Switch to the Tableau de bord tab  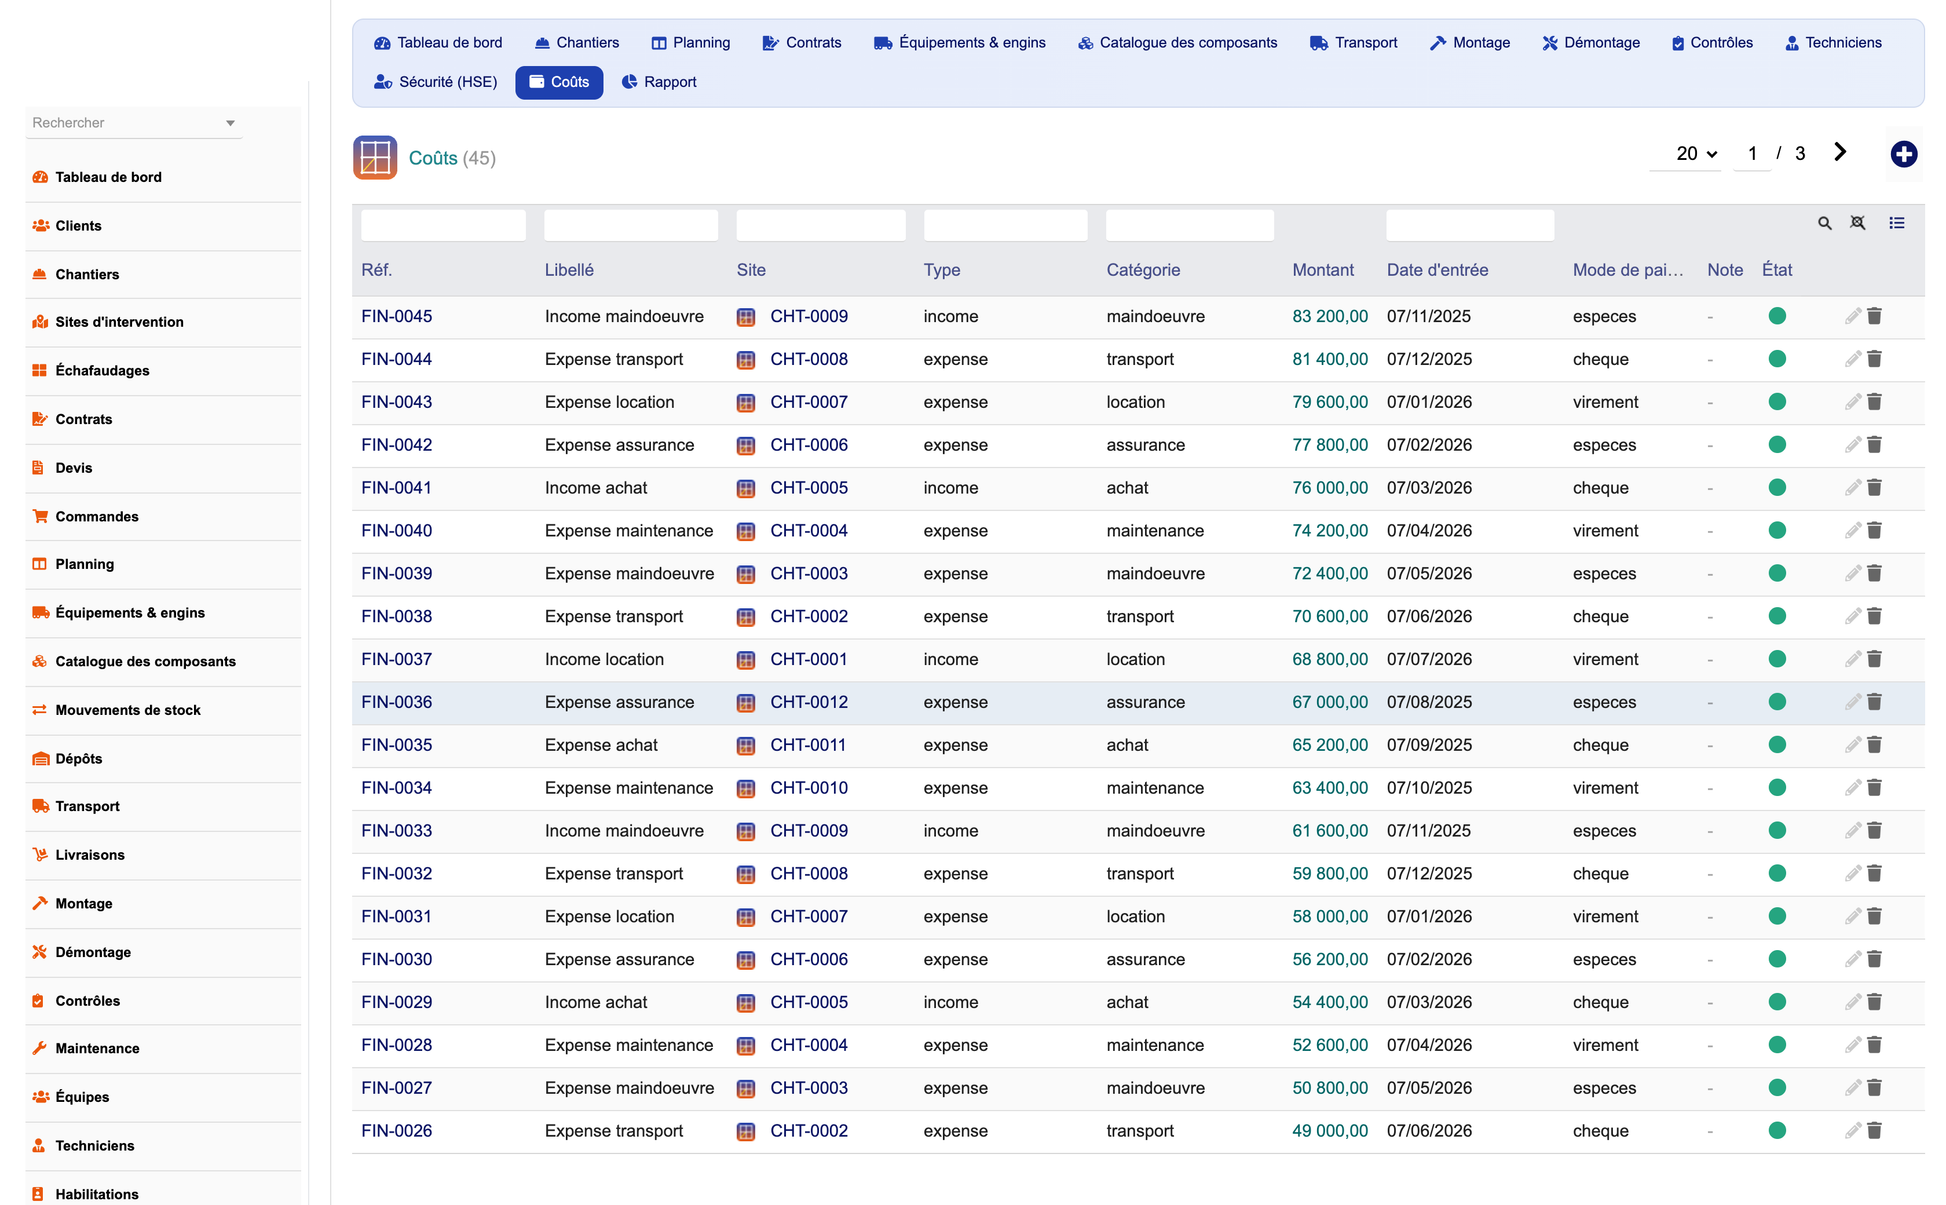tap(438, 43)
